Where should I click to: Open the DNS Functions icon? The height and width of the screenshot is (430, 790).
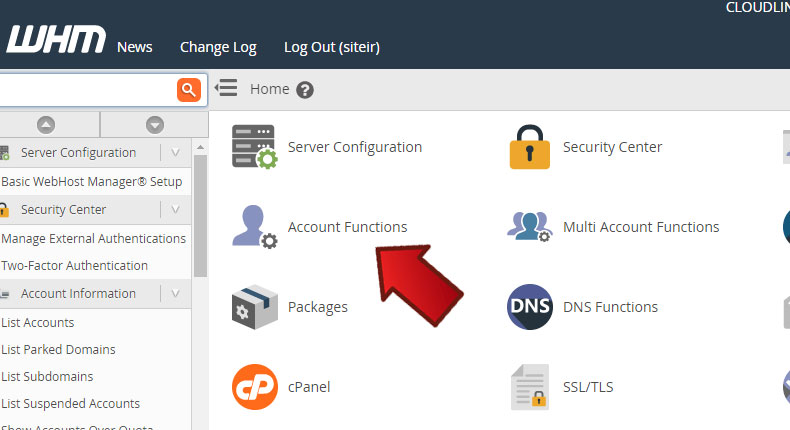529,307
